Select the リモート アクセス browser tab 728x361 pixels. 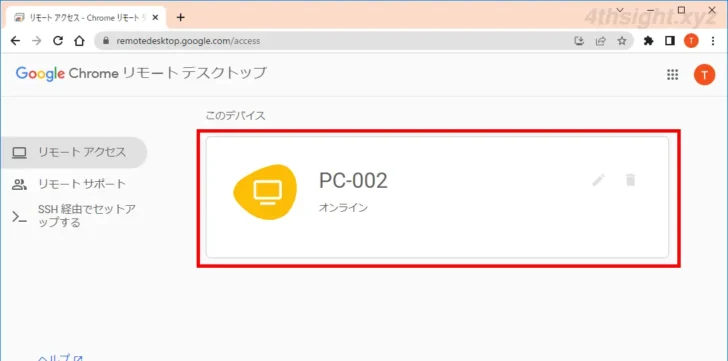click(86, 17)
